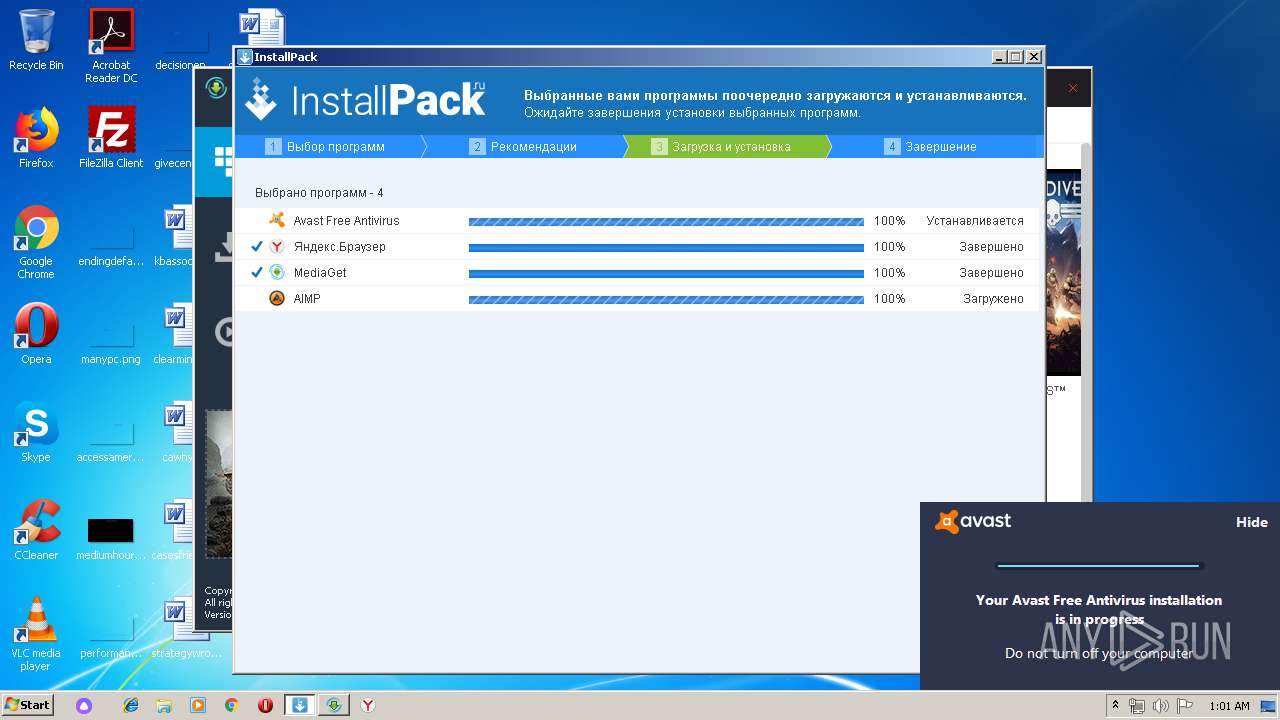The image size is (1280, 720).
Task: Select the Word document icon at desktop top
Action: click(x=262, y=28)
